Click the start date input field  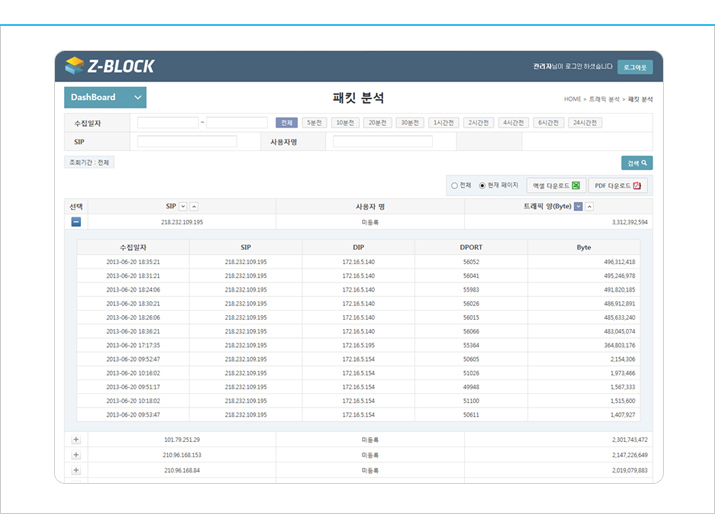168,123
